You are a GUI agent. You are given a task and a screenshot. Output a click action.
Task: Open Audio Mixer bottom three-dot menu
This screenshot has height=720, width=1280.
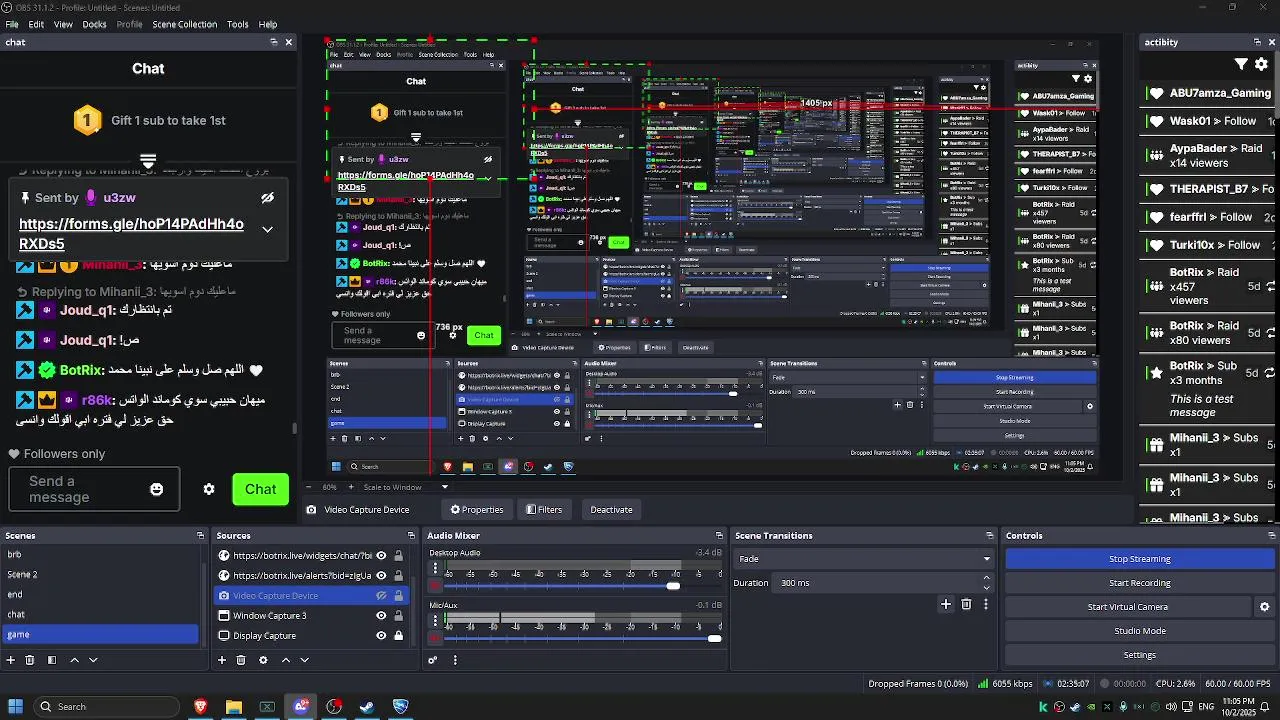click(x=455, y=660)
